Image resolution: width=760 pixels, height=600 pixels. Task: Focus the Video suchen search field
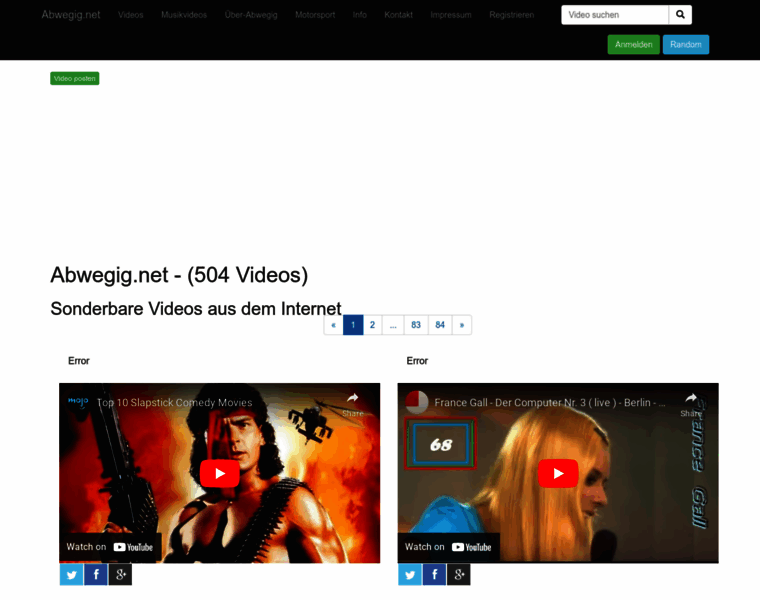[x=615, y=15]
